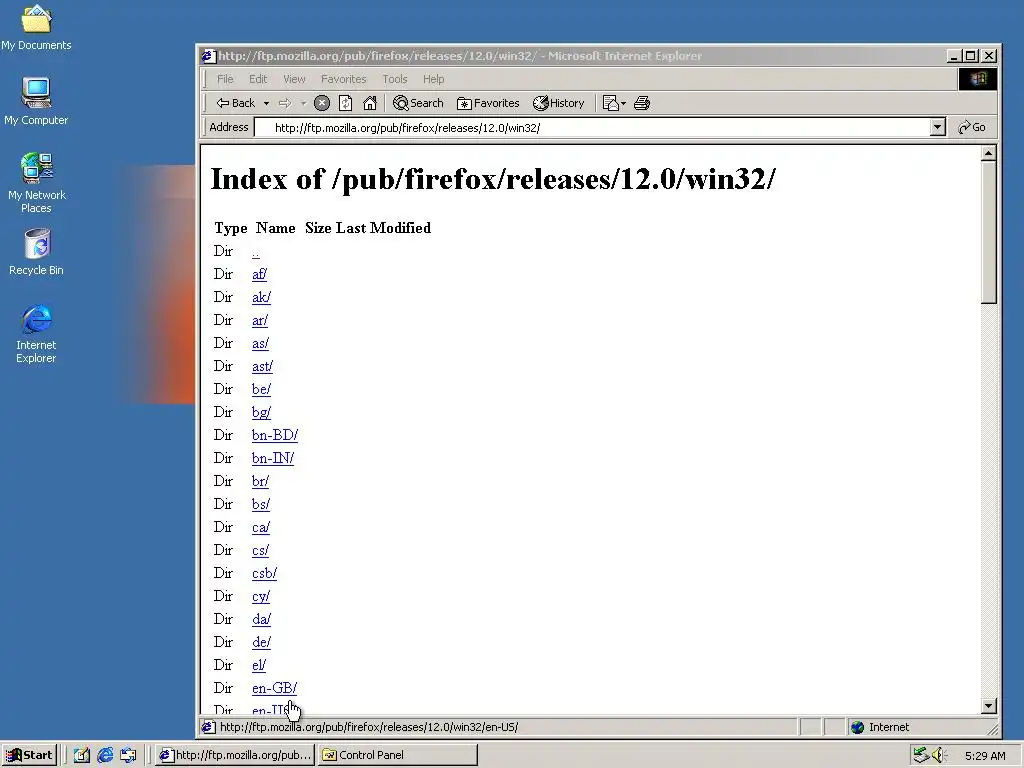Print the page with the printer icon
Viewport: 1024px width, 768px height.
coord(642,103)
